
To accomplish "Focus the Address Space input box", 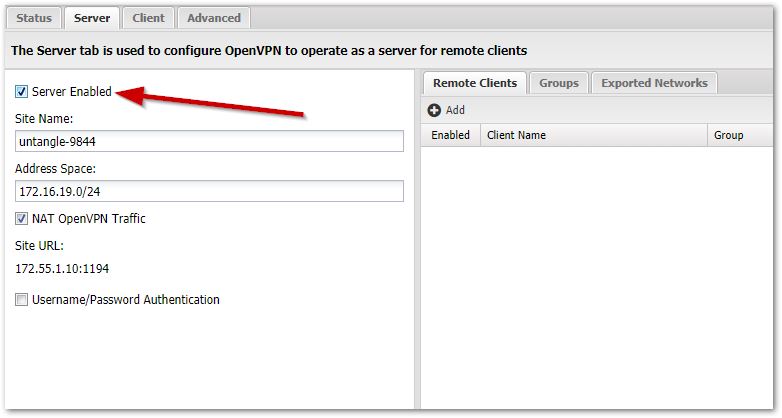I will pyautogui.click(x=209, y=192).
